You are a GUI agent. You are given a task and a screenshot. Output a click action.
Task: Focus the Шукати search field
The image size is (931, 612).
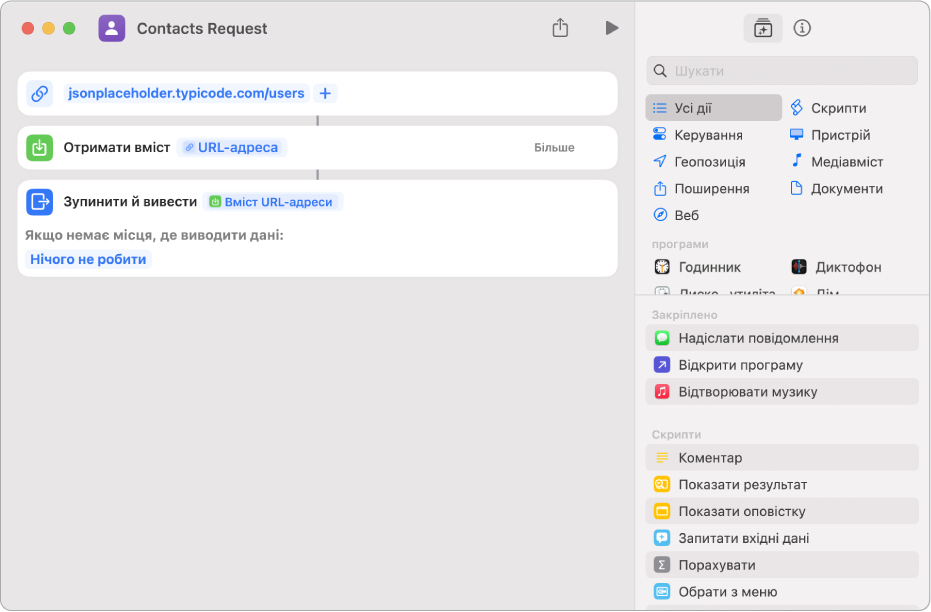point(782,71)
